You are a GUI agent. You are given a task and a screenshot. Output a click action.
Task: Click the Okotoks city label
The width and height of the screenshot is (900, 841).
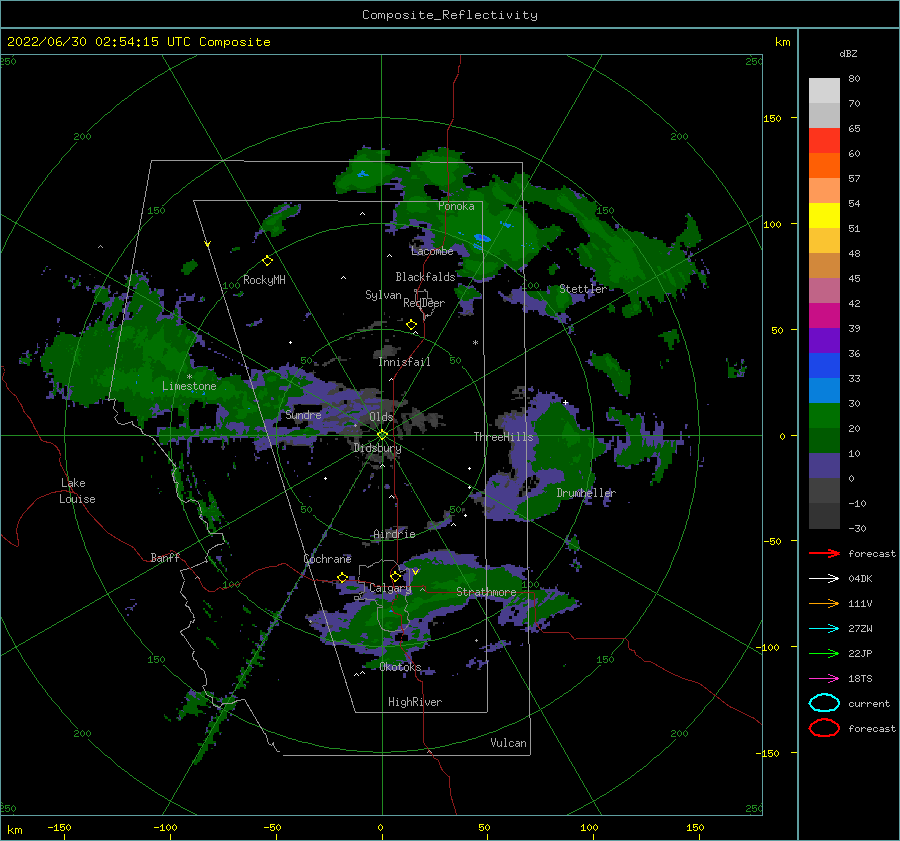(x=400, y=667)
